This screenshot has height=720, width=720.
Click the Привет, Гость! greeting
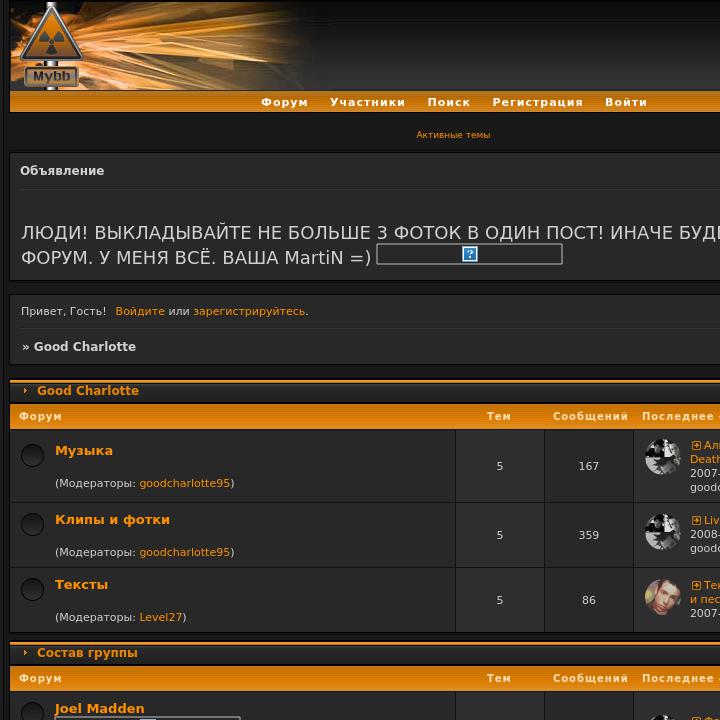tap(63, 311)
